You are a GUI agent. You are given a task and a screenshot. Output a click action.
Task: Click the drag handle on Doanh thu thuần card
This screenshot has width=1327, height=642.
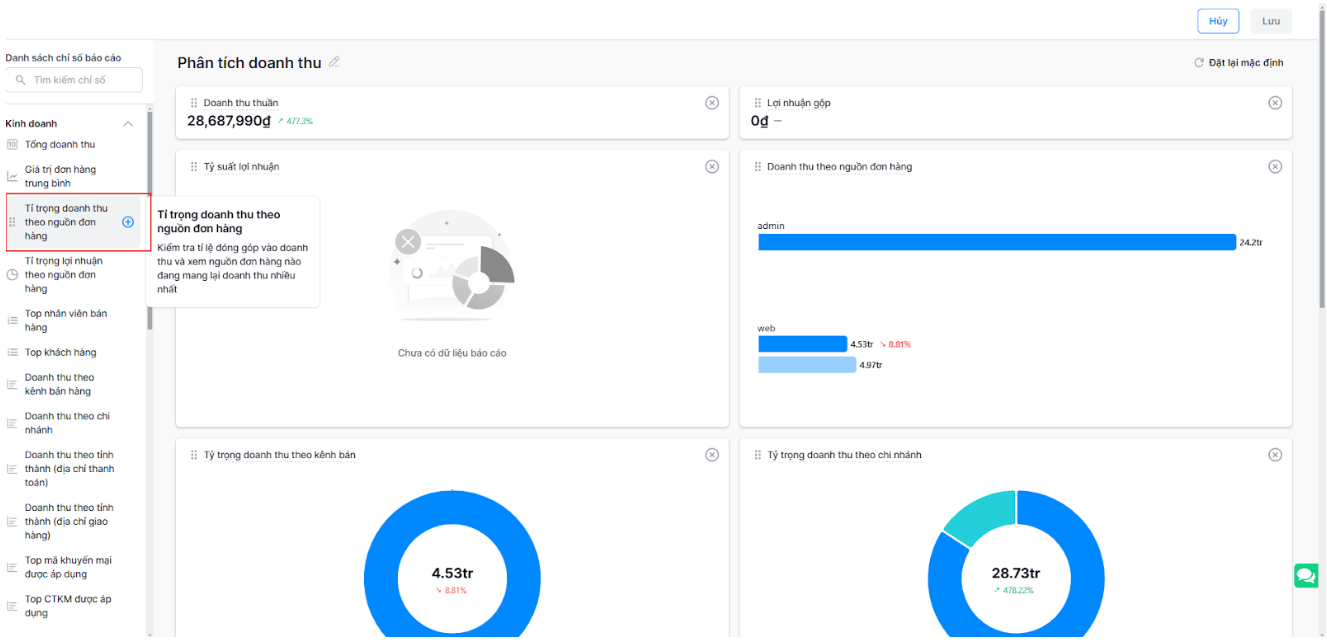tap(194, 103)
